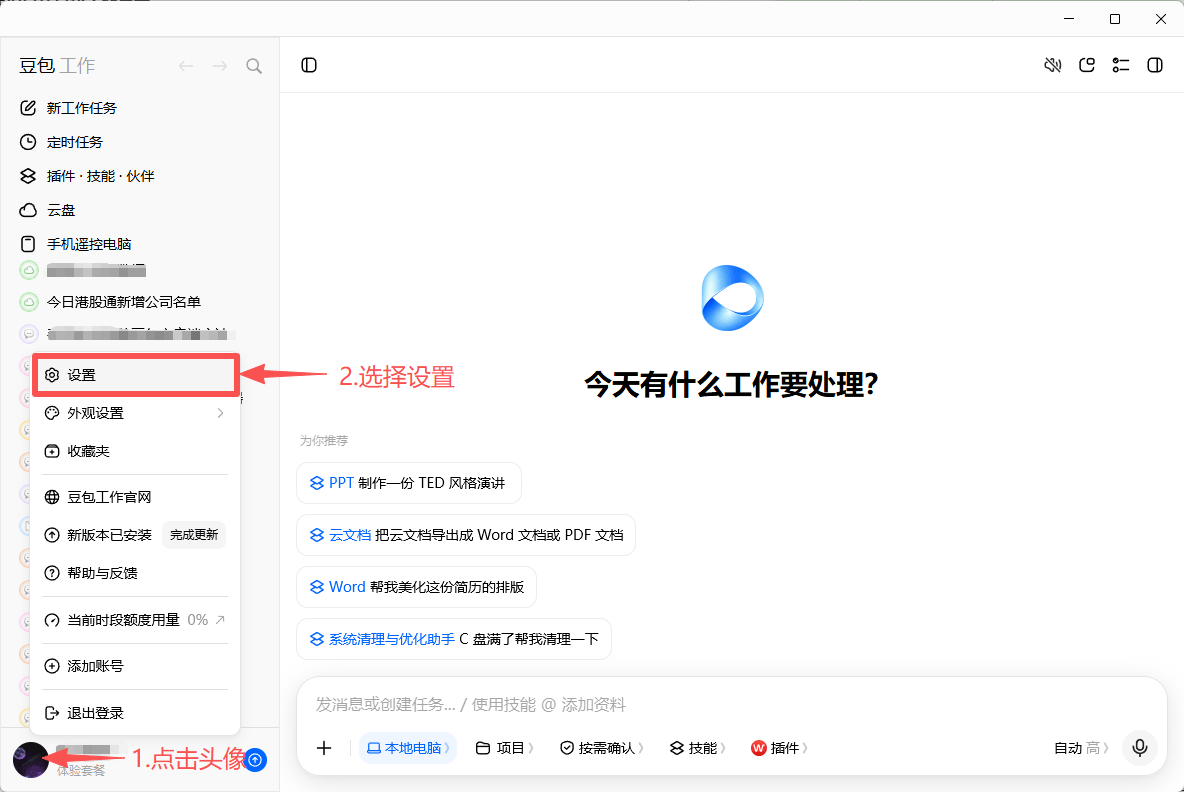Click the gauge icon for quota usage

coord(52,620)
